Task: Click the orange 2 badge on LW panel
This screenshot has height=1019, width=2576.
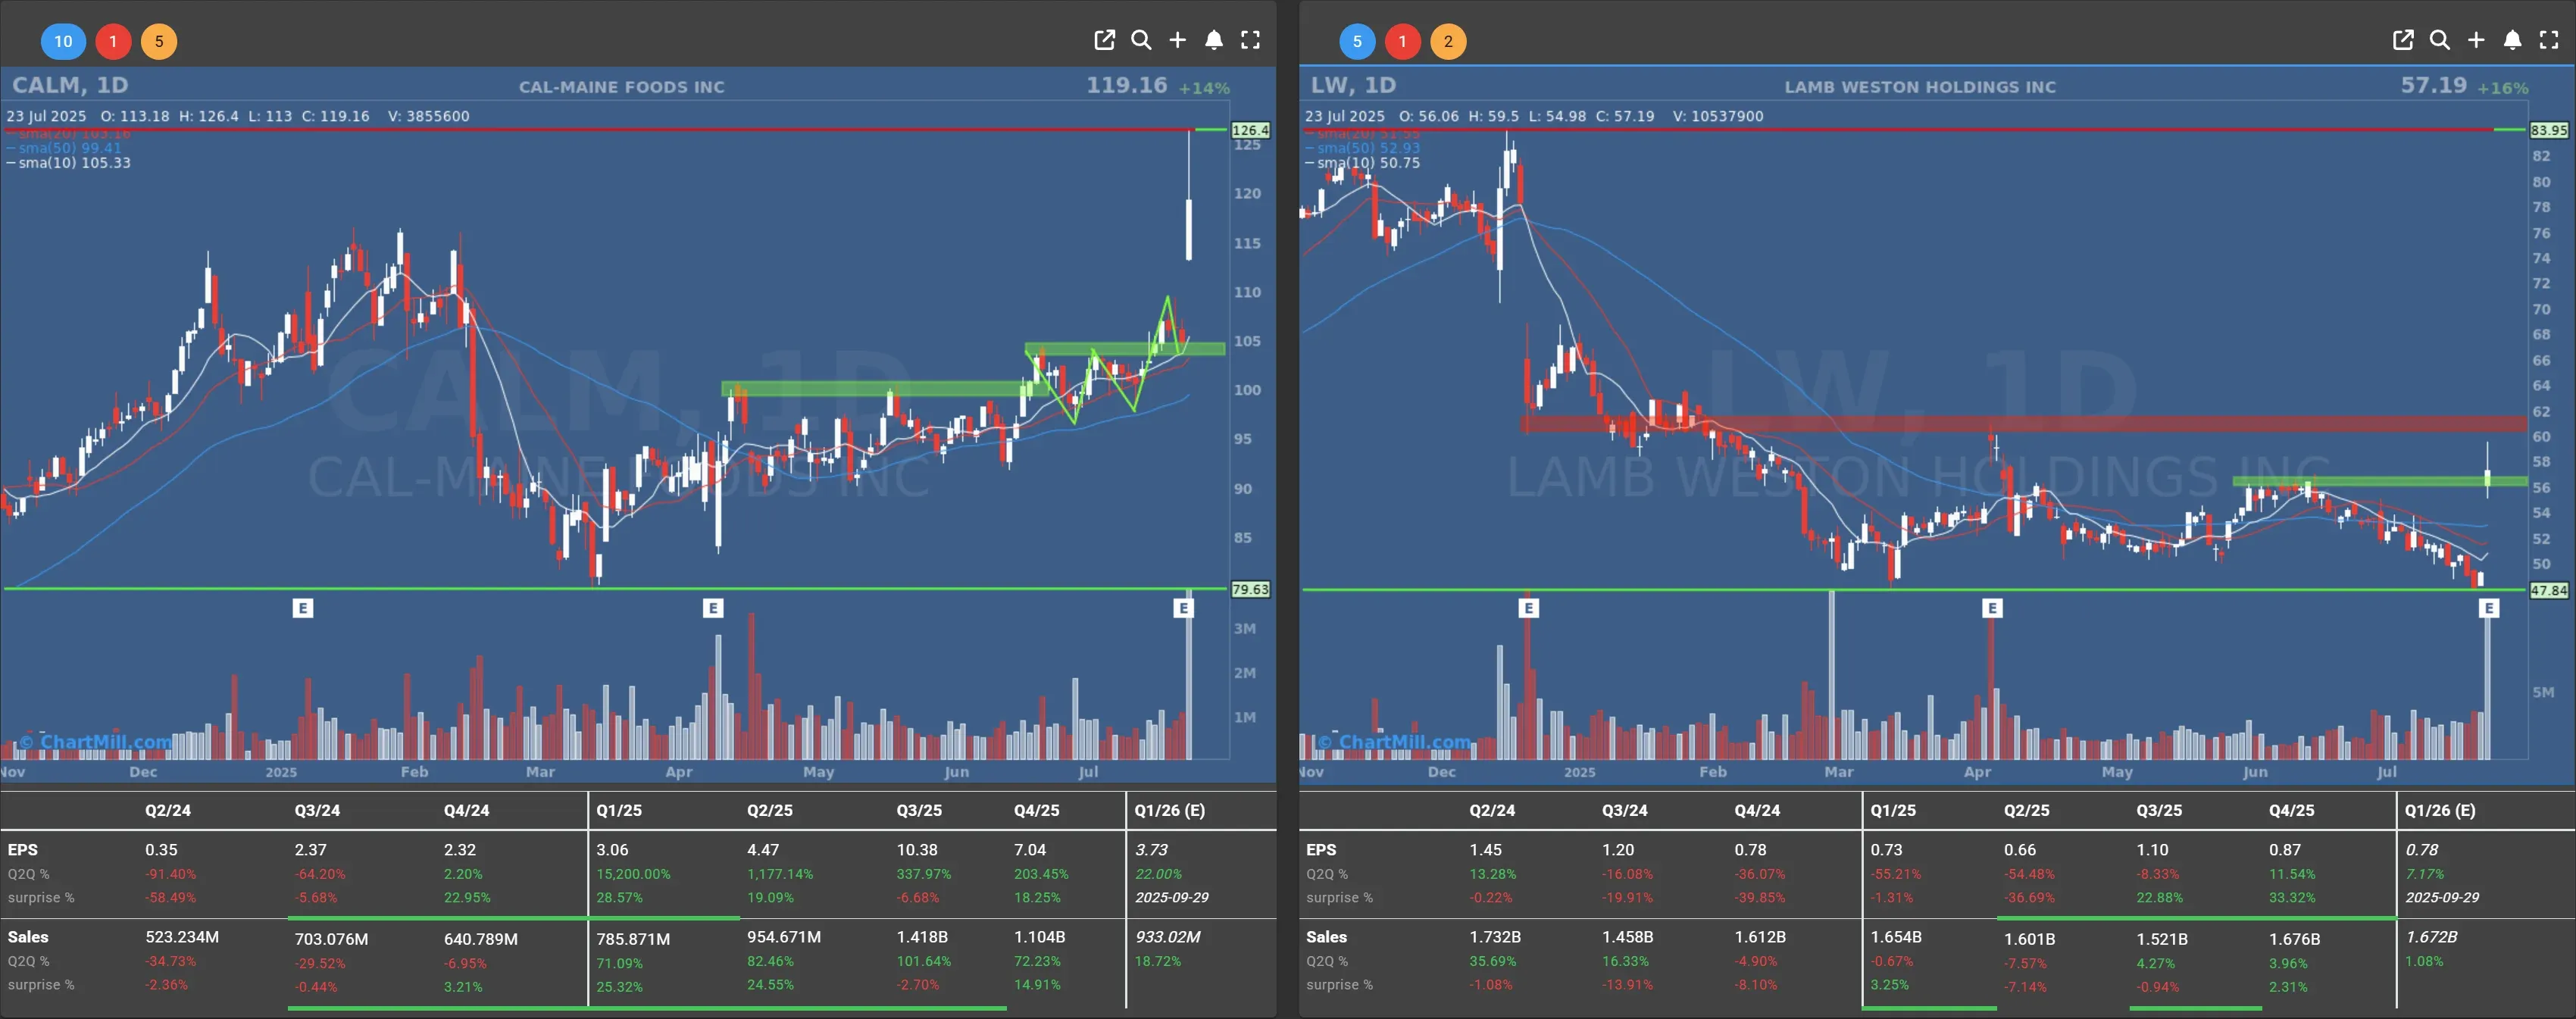Action: click(x=1448, y=41)
